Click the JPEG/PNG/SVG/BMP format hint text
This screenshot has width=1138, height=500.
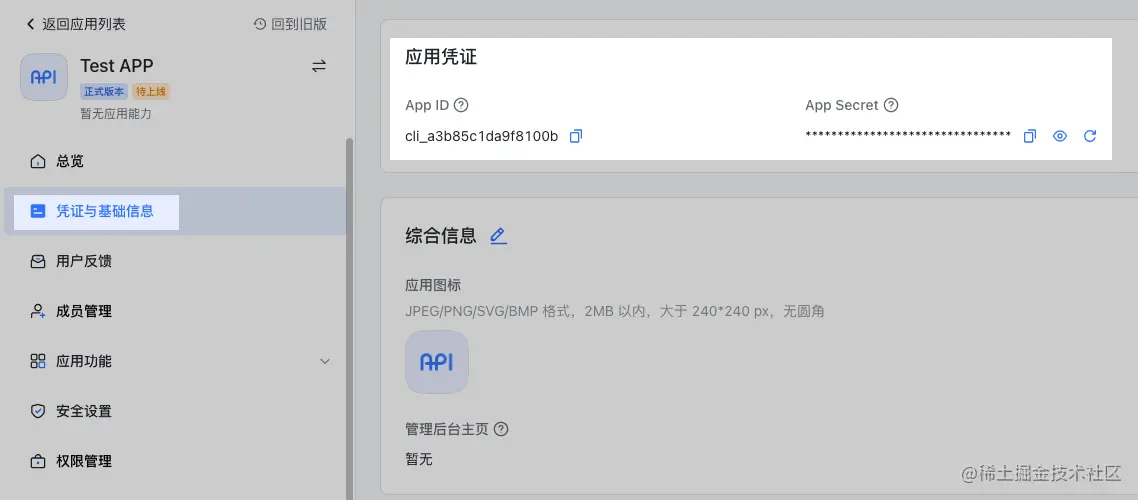[615, 312]
